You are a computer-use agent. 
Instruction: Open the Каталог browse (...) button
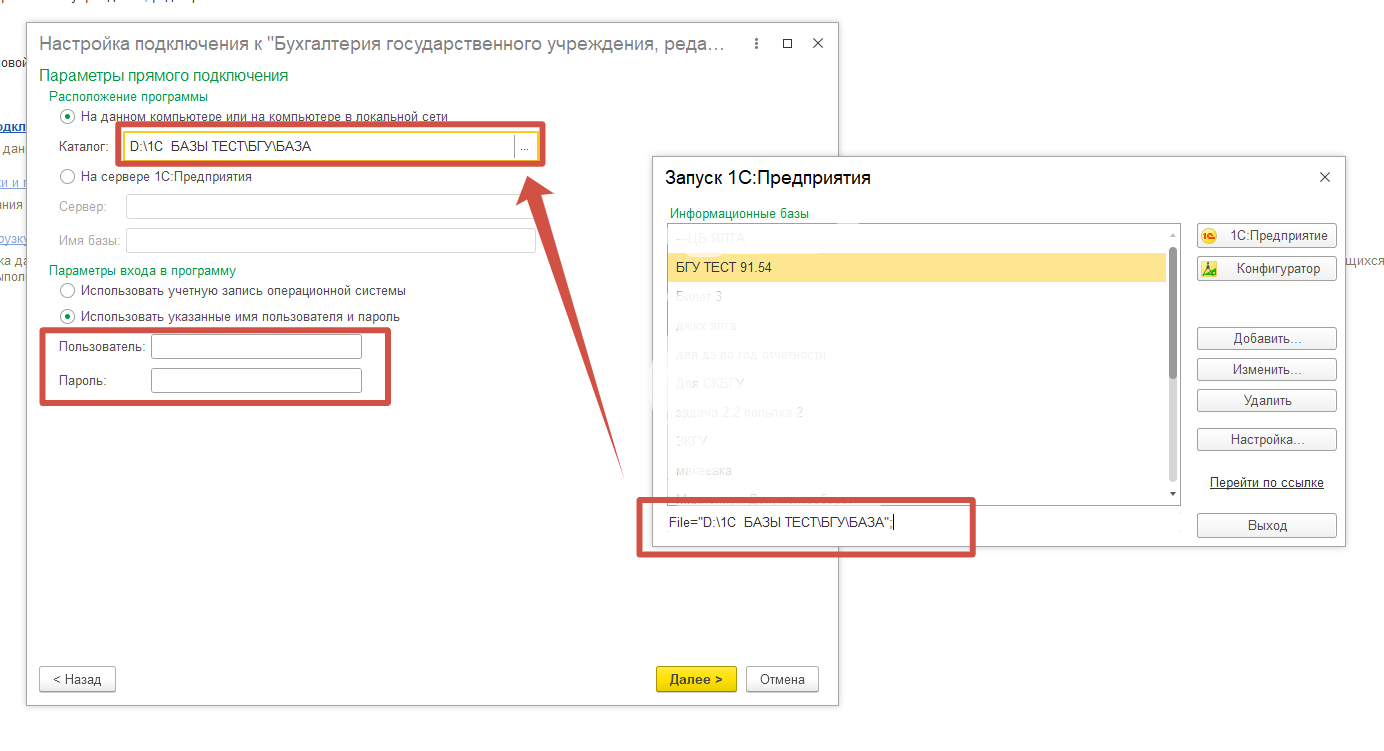point(525,146)
